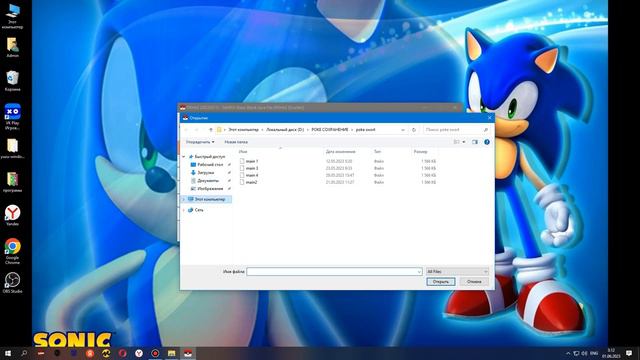Expand the Этот компьютер tree node
This screenshot has height=360, width=640.
(x=184, y=199)
